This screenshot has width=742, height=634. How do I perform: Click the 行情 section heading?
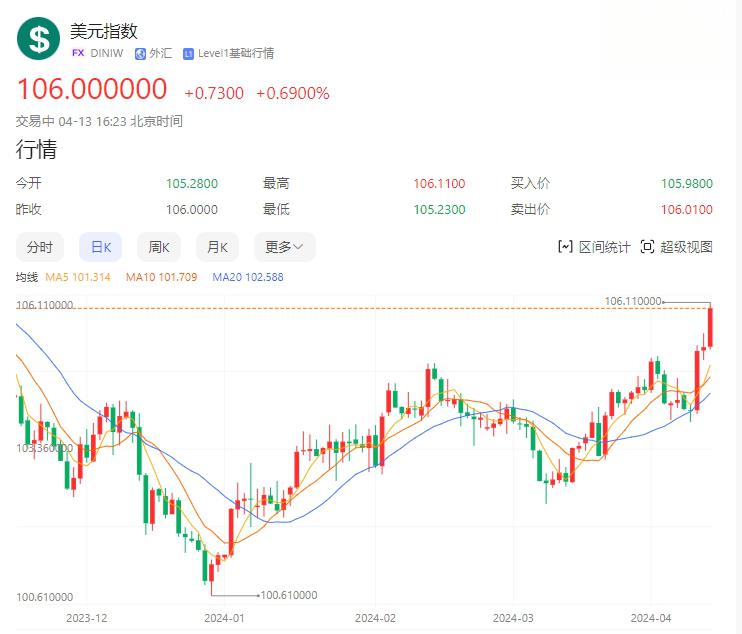coord(36,150)
